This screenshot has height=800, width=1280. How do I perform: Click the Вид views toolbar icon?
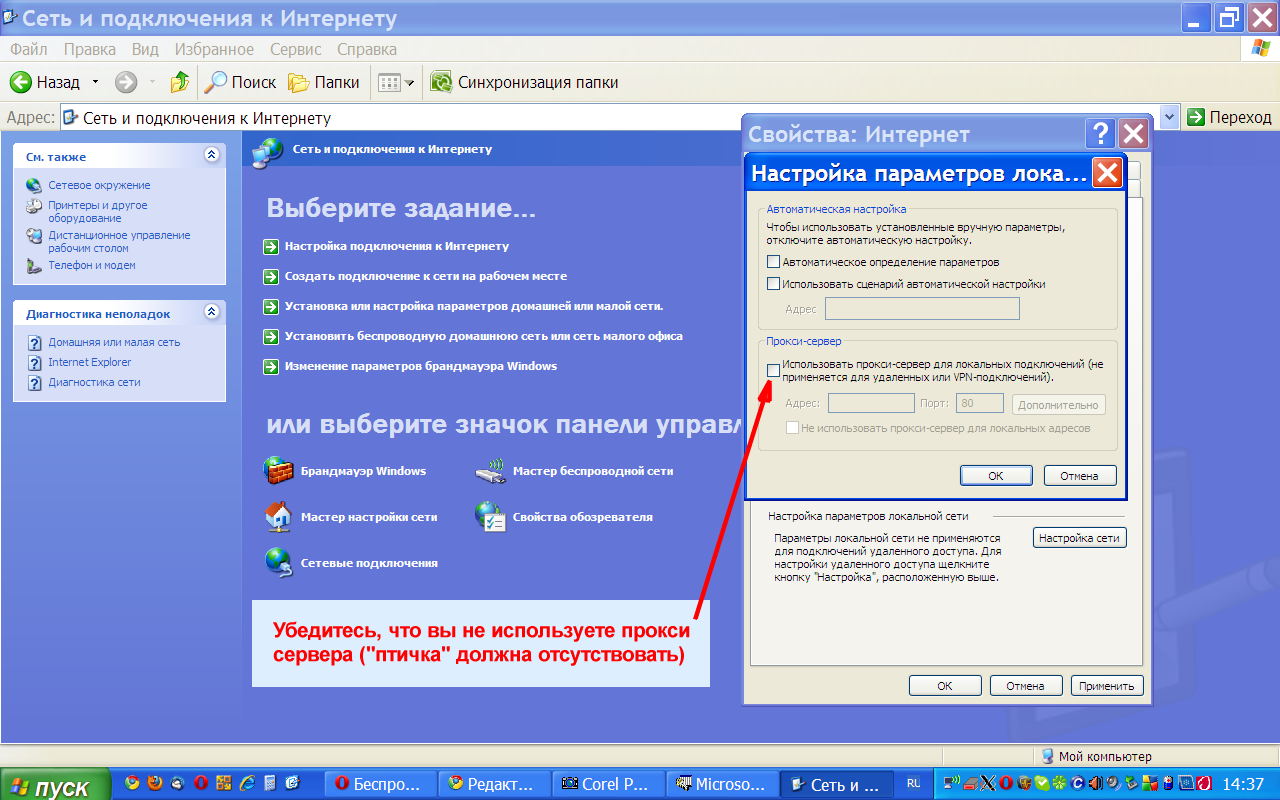(390, 82)
